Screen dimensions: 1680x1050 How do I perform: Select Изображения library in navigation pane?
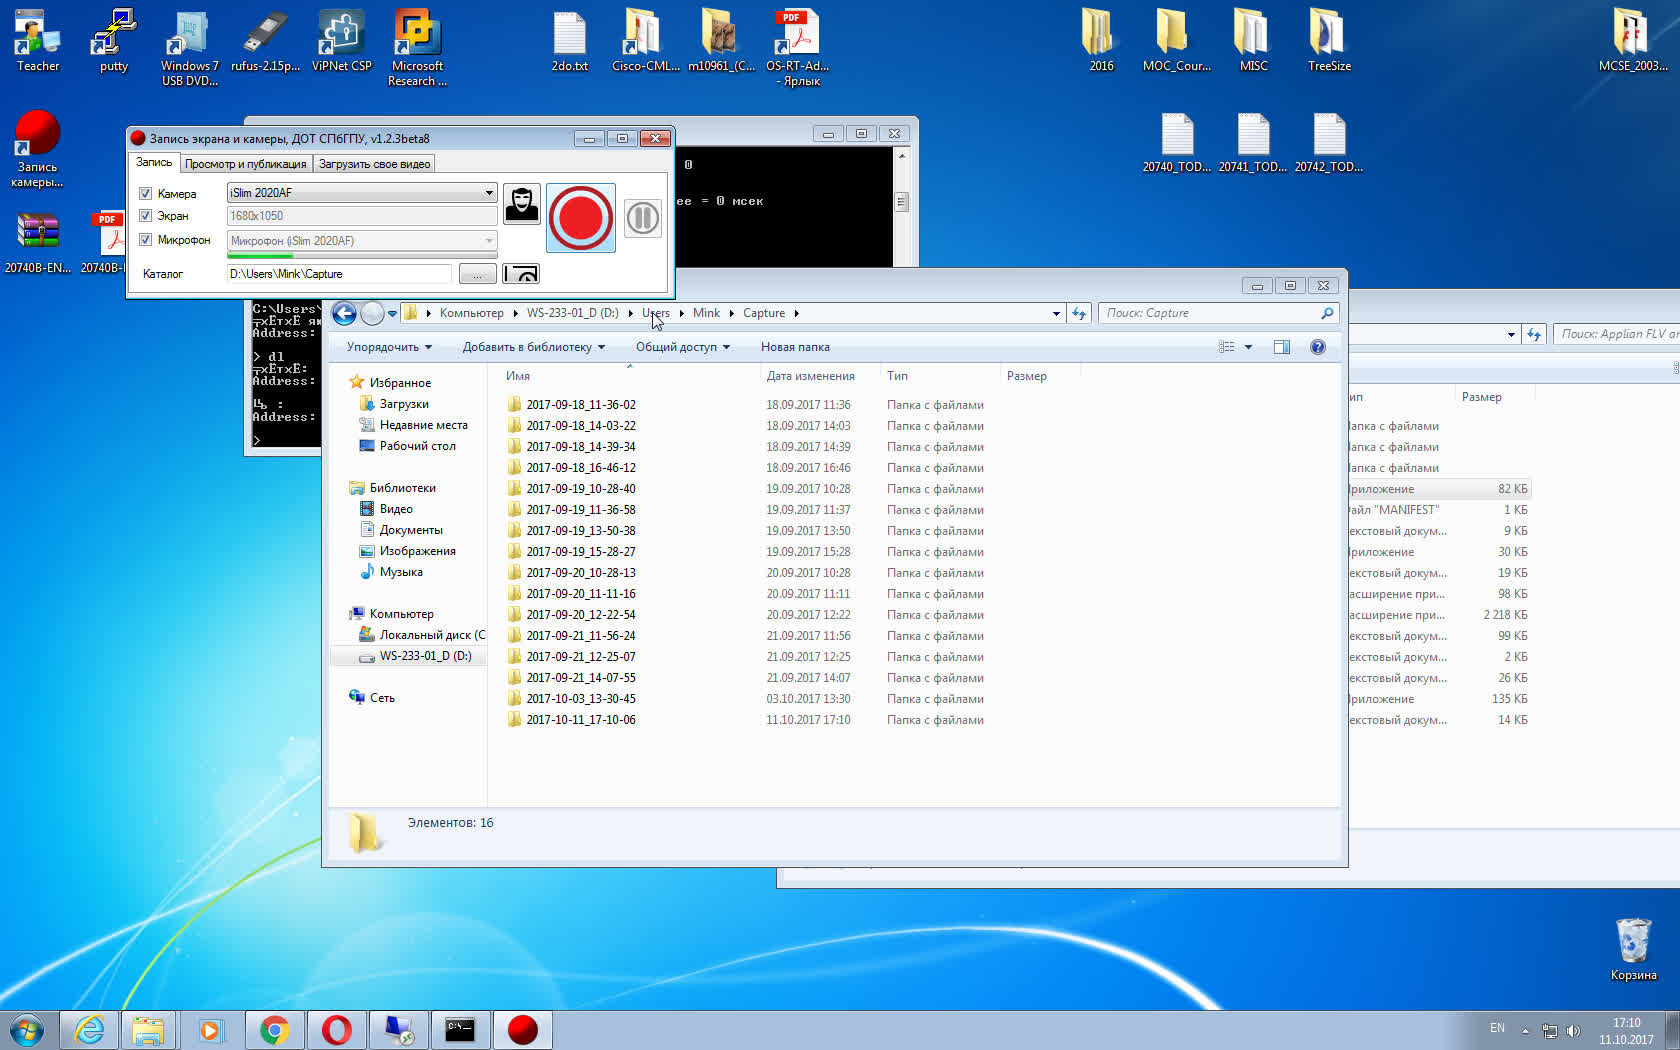coord(417,551)
